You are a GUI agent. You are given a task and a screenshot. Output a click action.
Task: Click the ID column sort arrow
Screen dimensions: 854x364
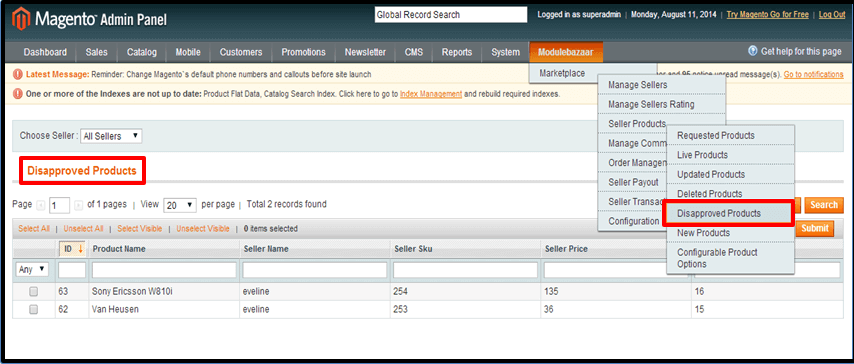81,249
